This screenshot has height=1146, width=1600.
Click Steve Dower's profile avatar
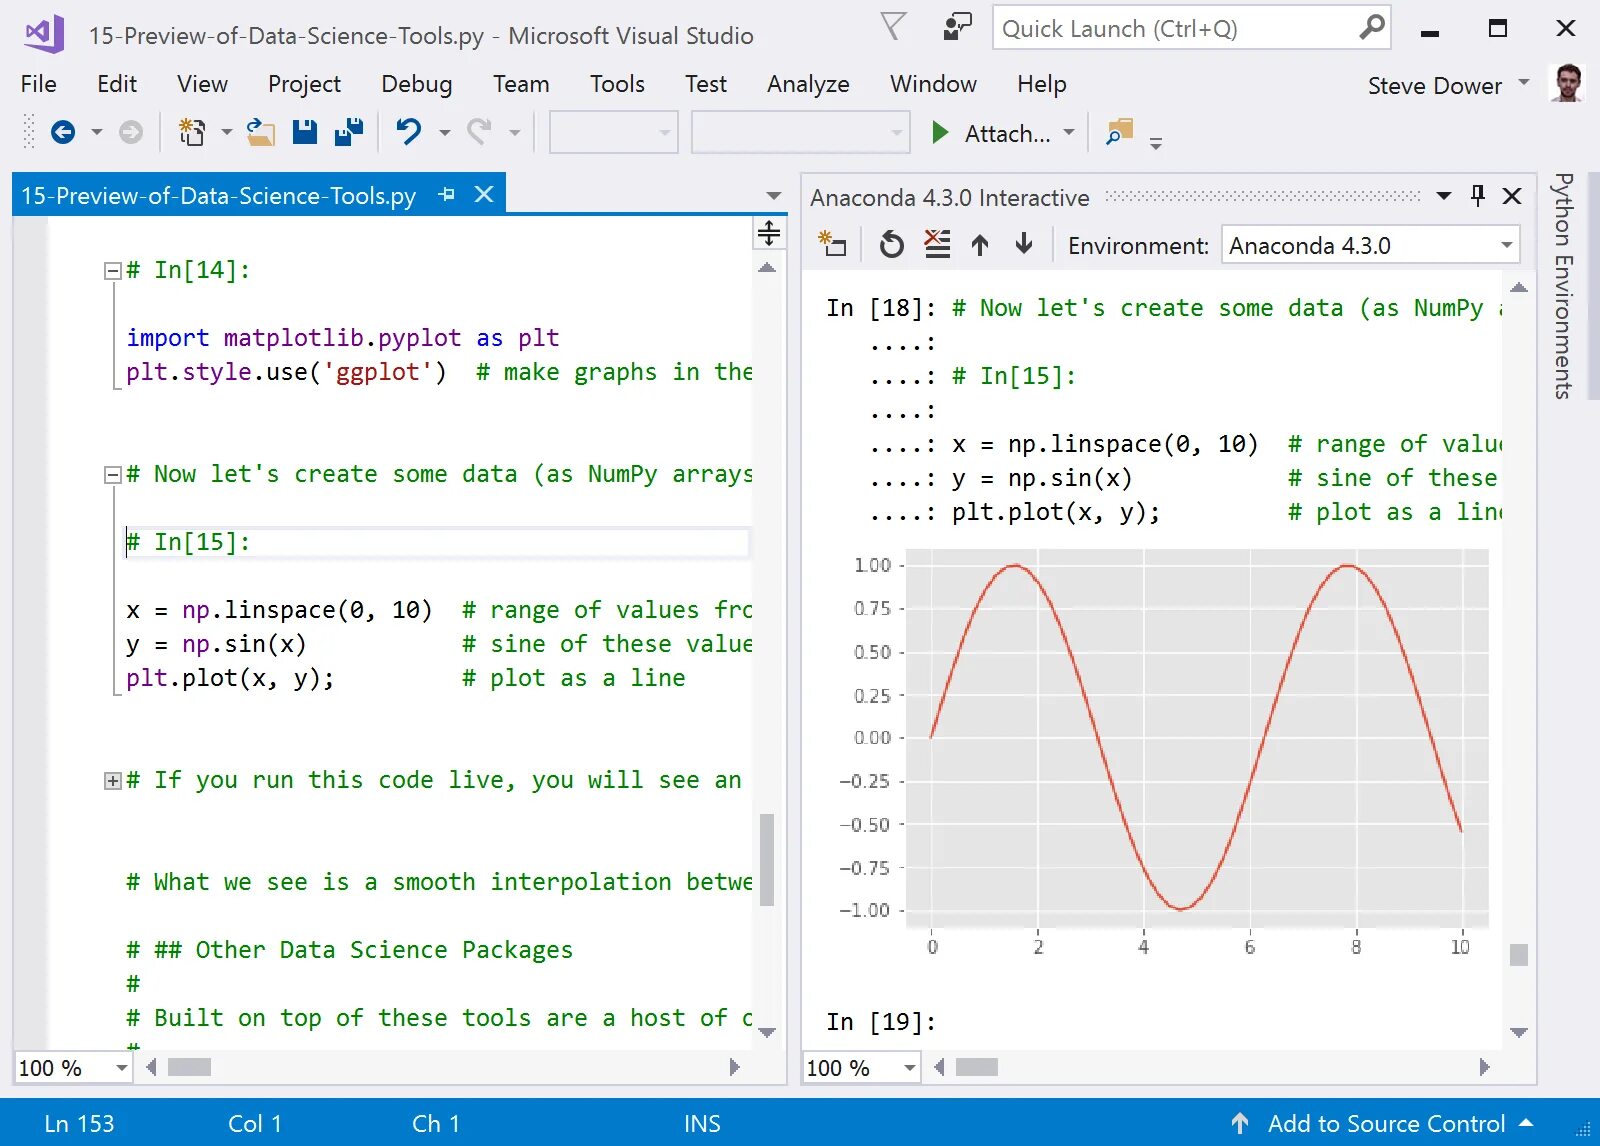tap(1567, 84)
